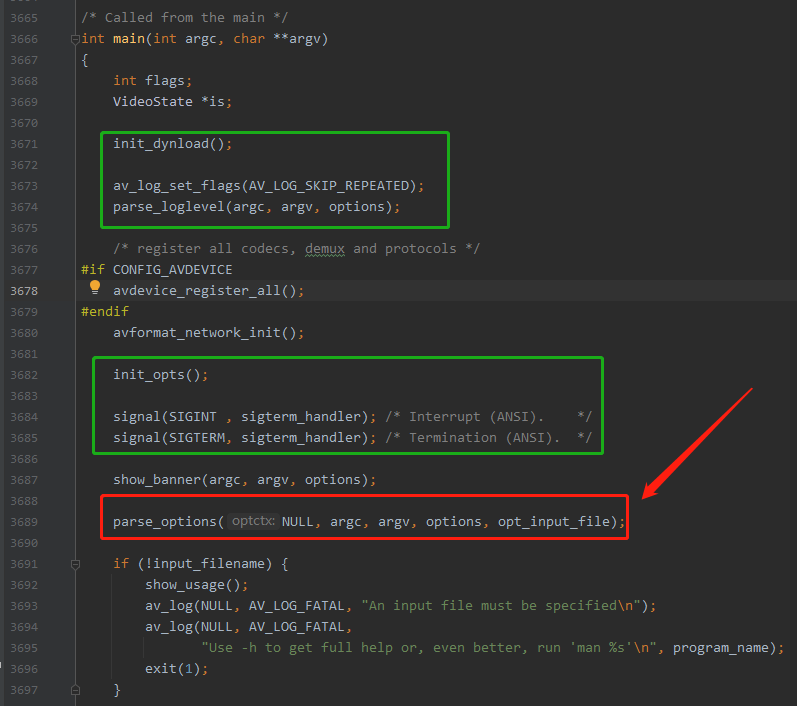This screenshot has width=797, height=706.
Task: Collapse the if (!input_filename) block
Action: pyautogui.click(x=75, y=564)
